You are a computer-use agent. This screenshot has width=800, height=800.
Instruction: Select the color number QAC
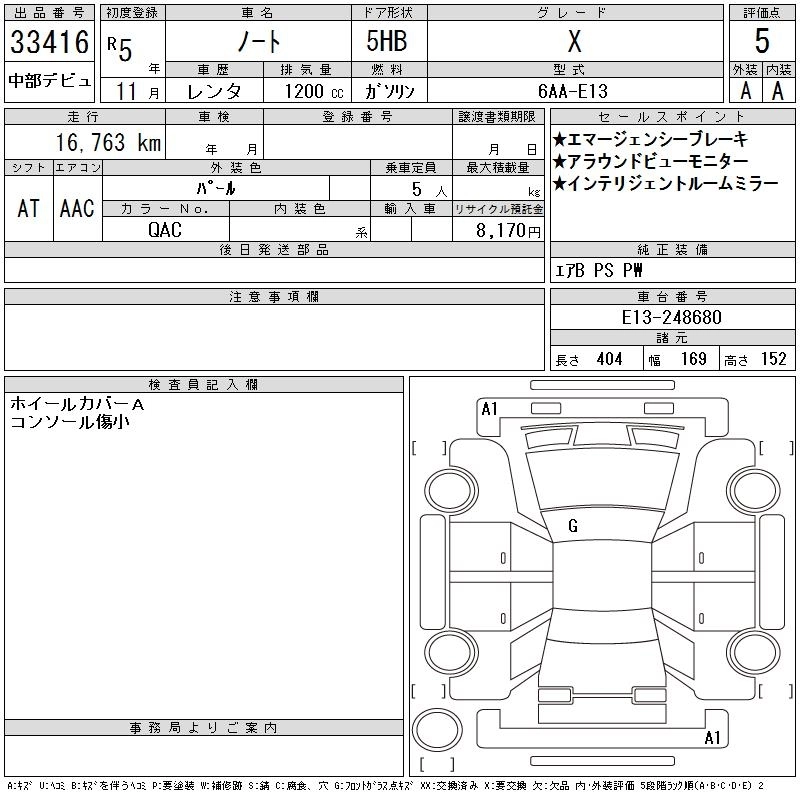(165, 230)
